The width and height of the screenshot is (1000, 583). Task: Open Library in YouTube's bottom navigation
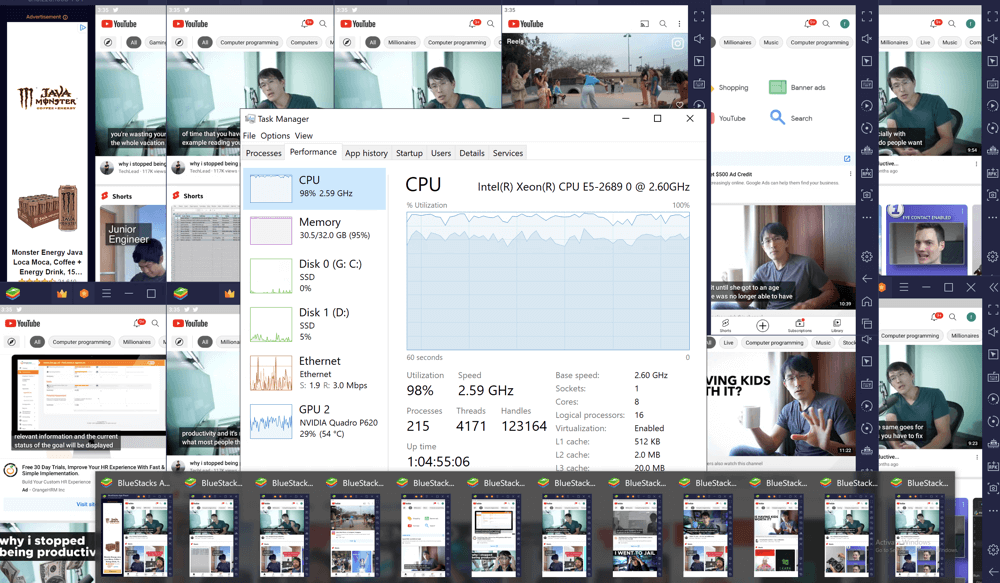pos(837,325)
